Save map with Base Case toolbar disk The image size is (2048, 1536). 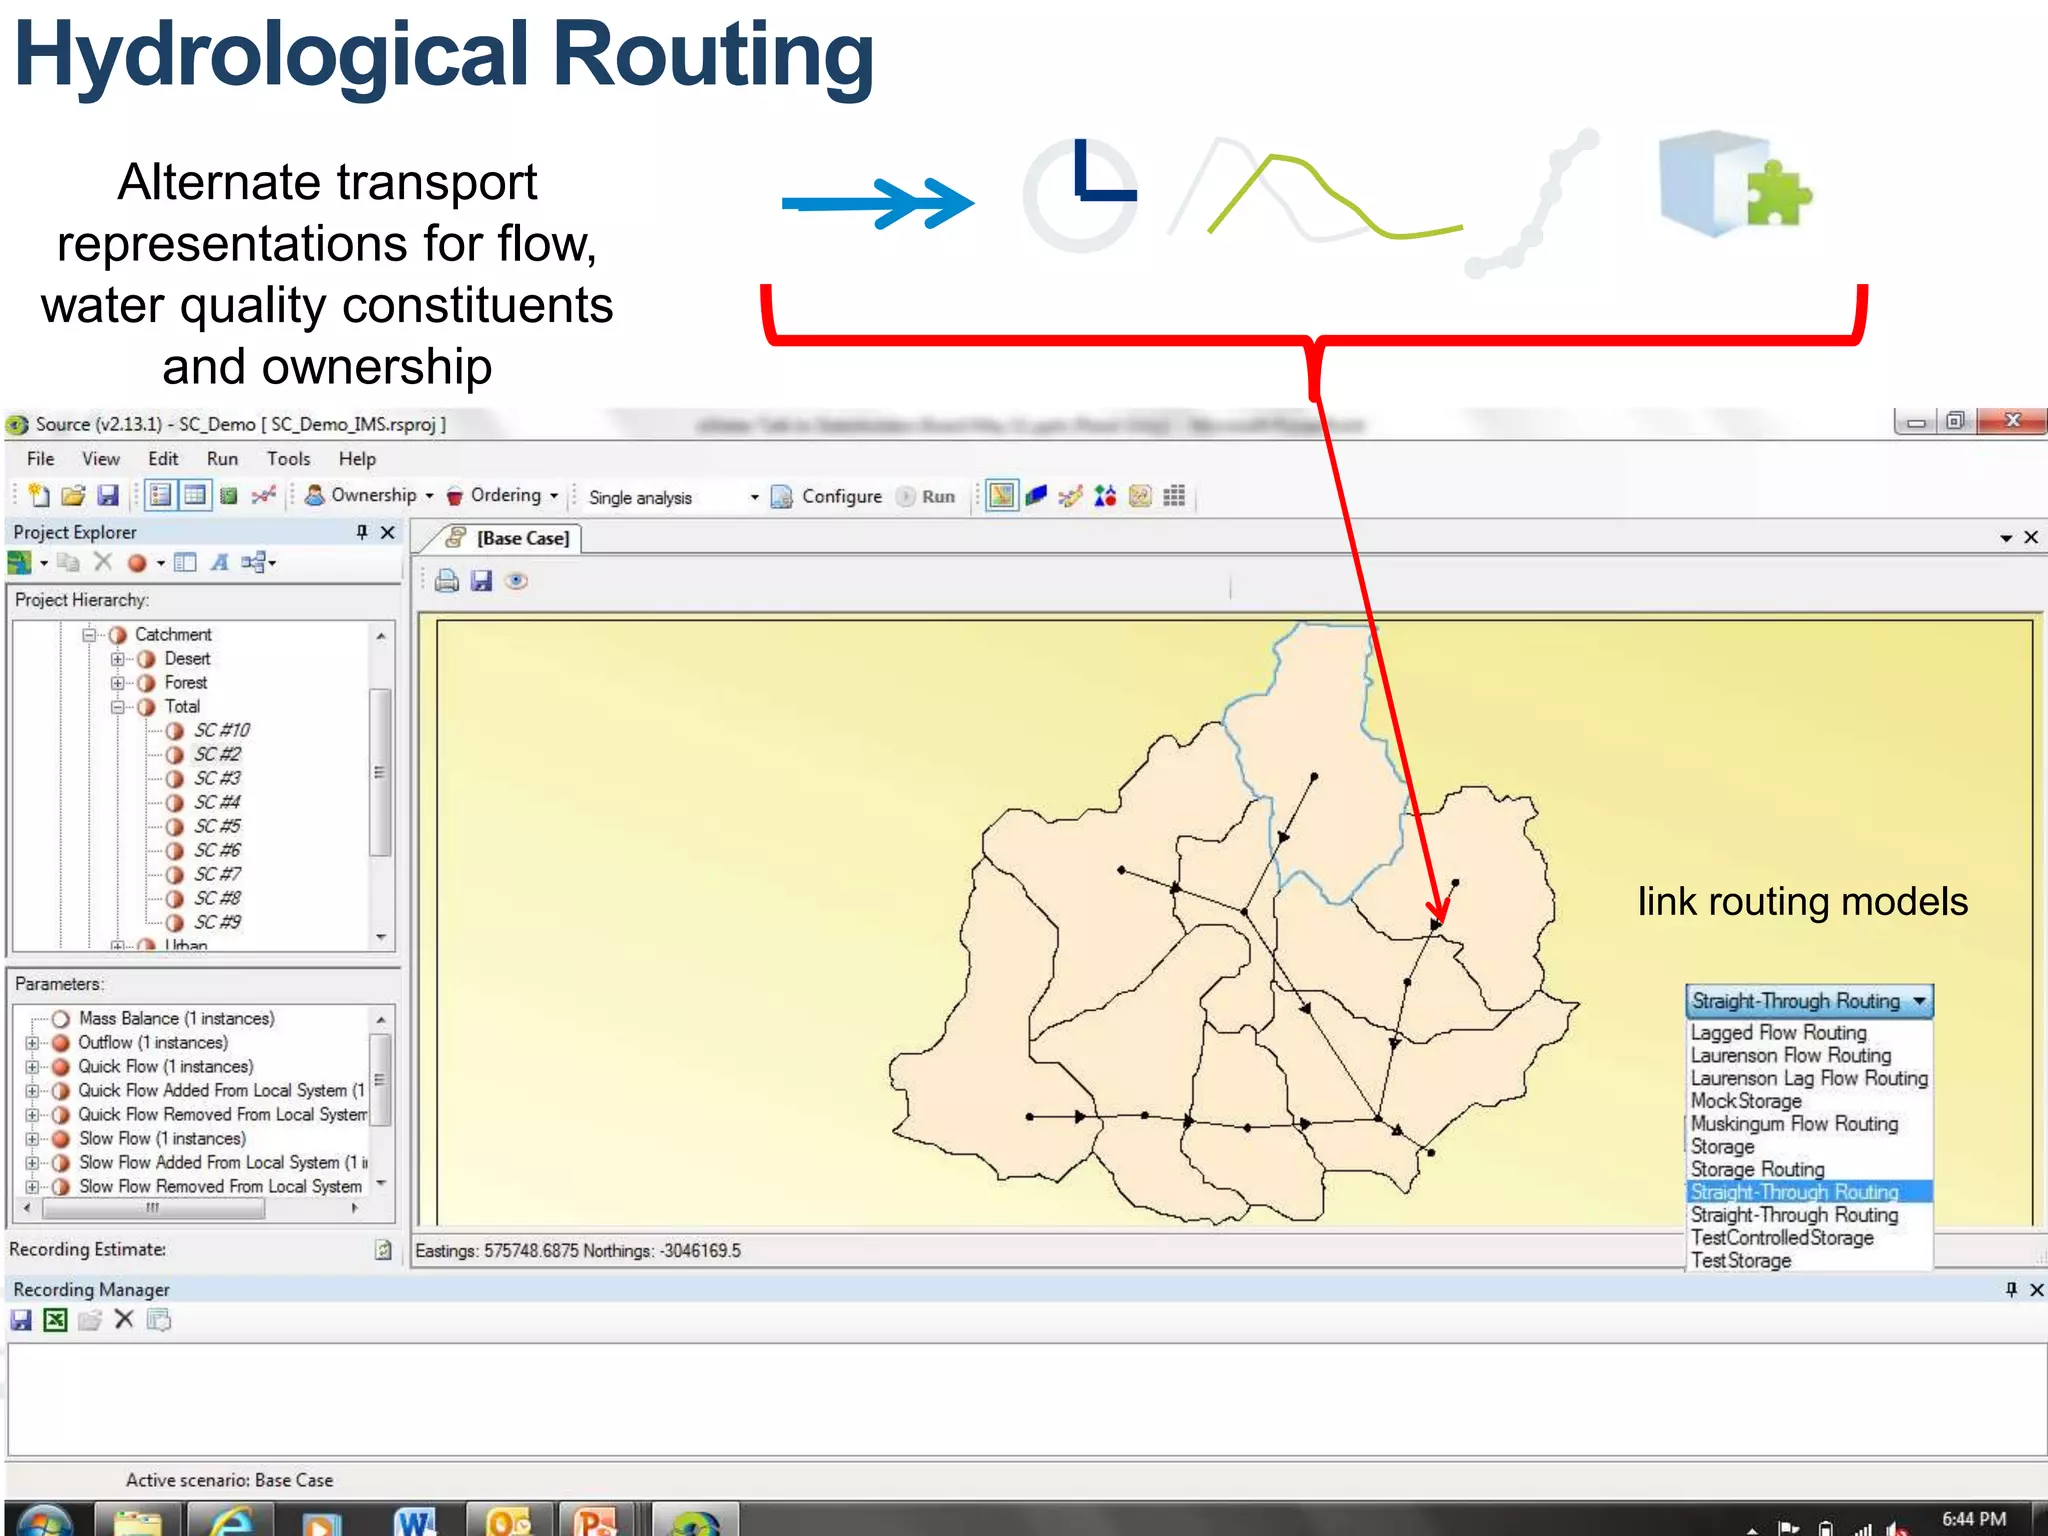482,581
